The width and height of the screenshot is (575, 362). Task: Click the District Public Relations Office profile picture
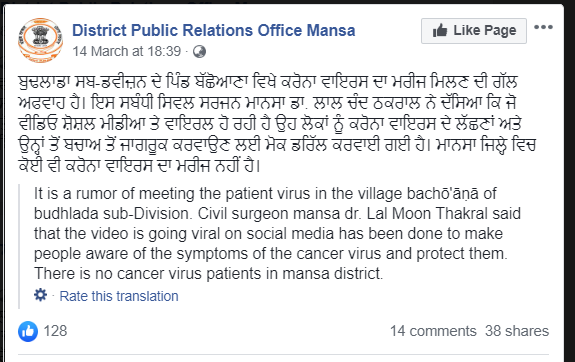pyautogui.click(x=40, y=40)
